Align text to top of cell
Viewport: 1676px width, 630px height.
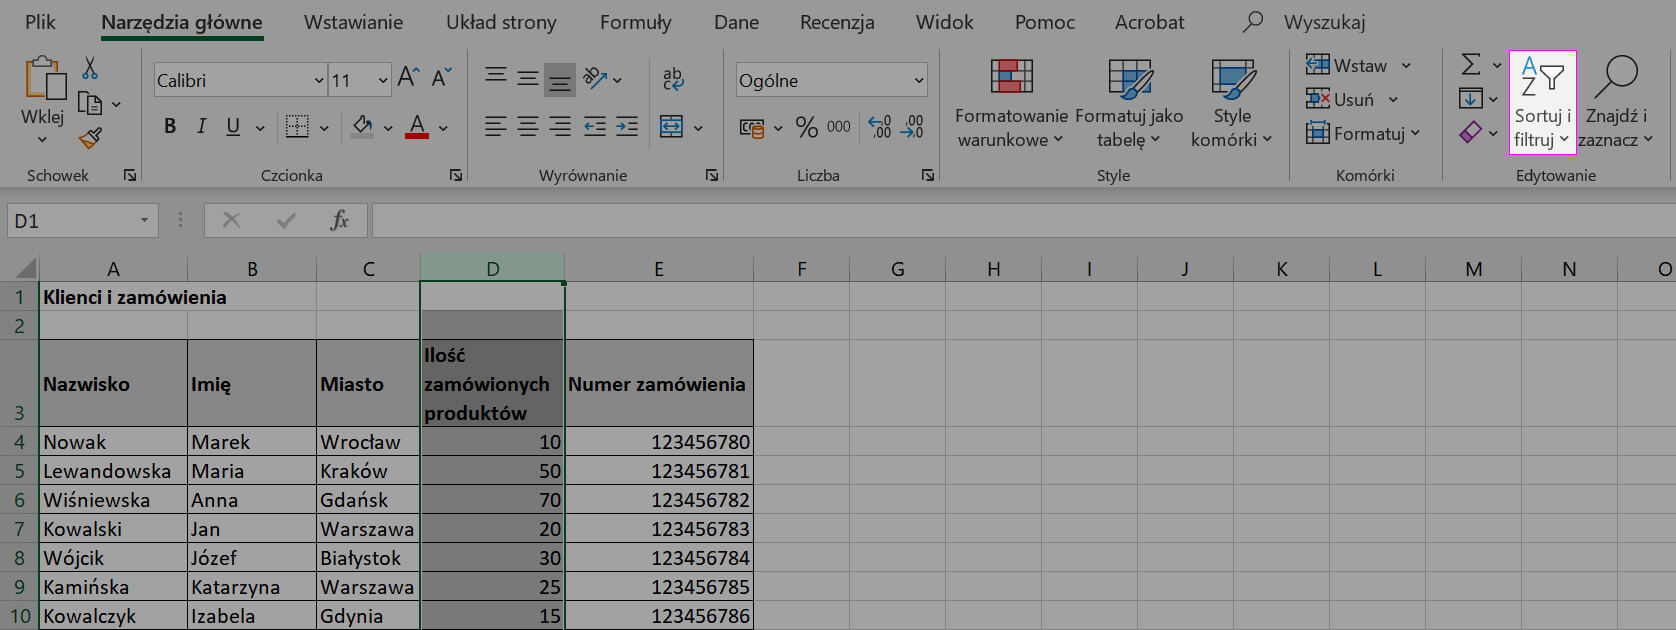(x=495, y=76)
